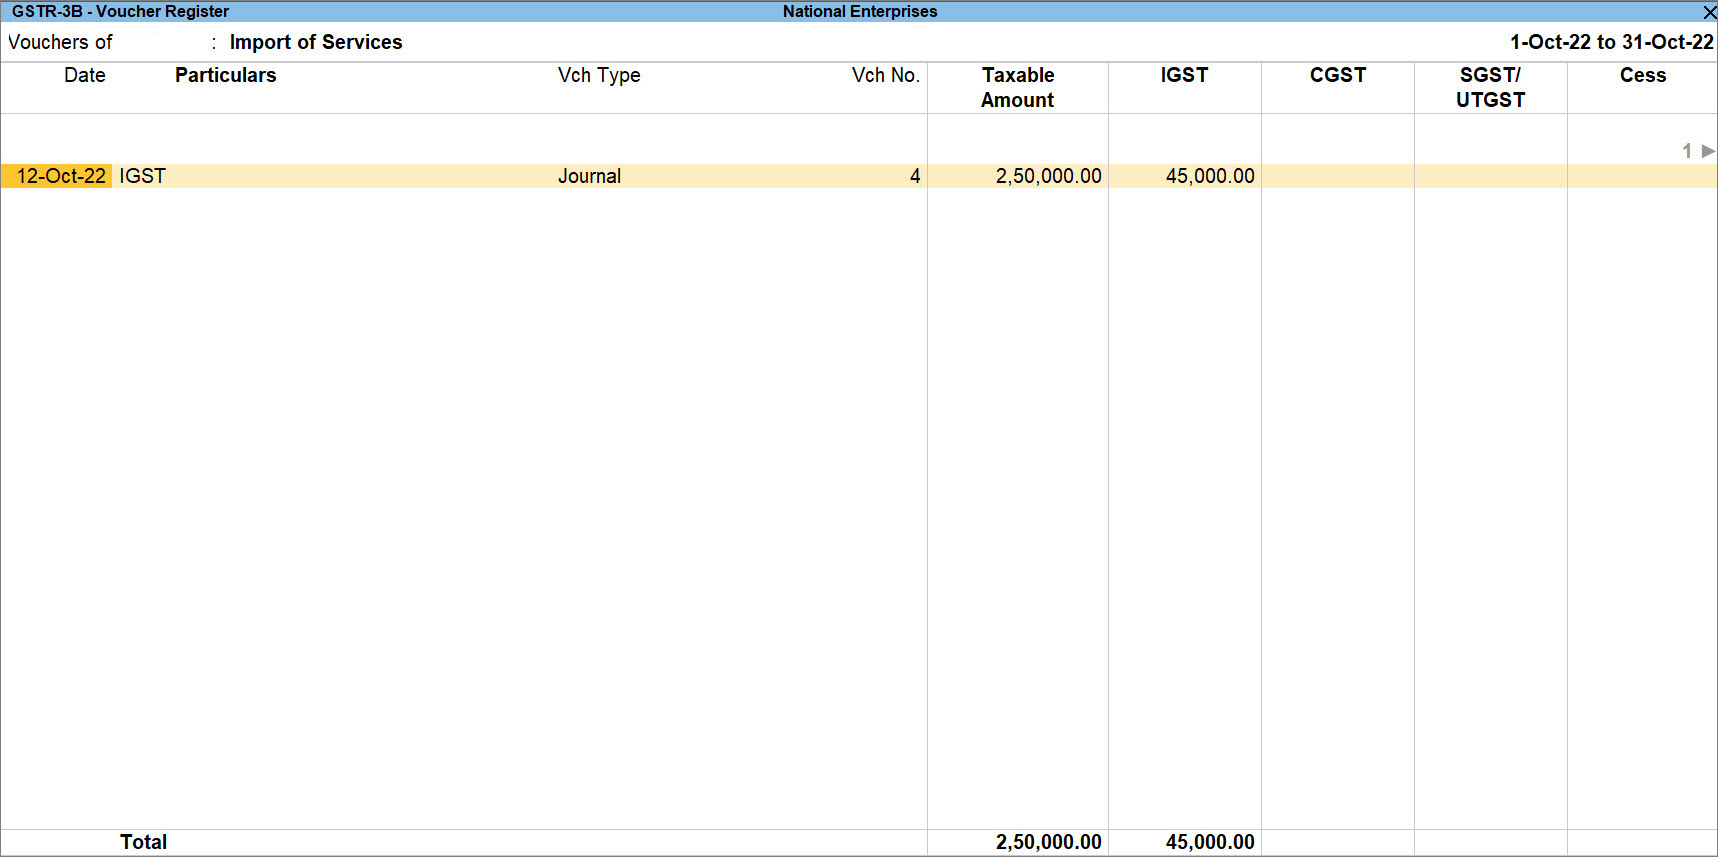This screenshot has width=1718, height=857.
Task: Click the Vouchers of label
Action: point(60,42)
